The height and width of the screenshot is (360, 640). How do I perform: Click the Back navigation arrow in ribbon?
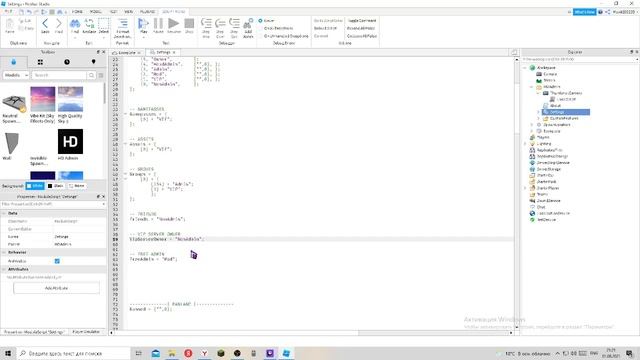pos(45,24)
